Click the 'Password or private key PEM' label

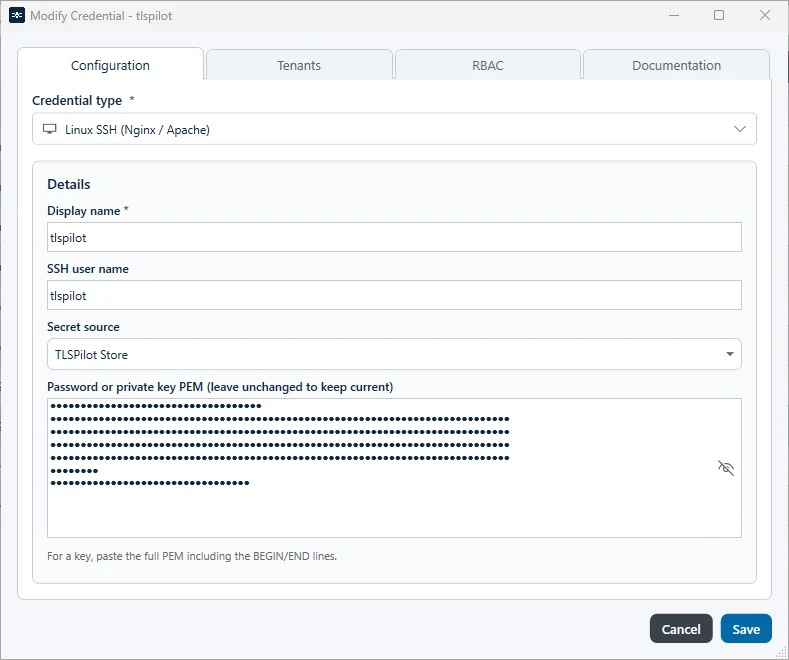(x=220, y=387)
